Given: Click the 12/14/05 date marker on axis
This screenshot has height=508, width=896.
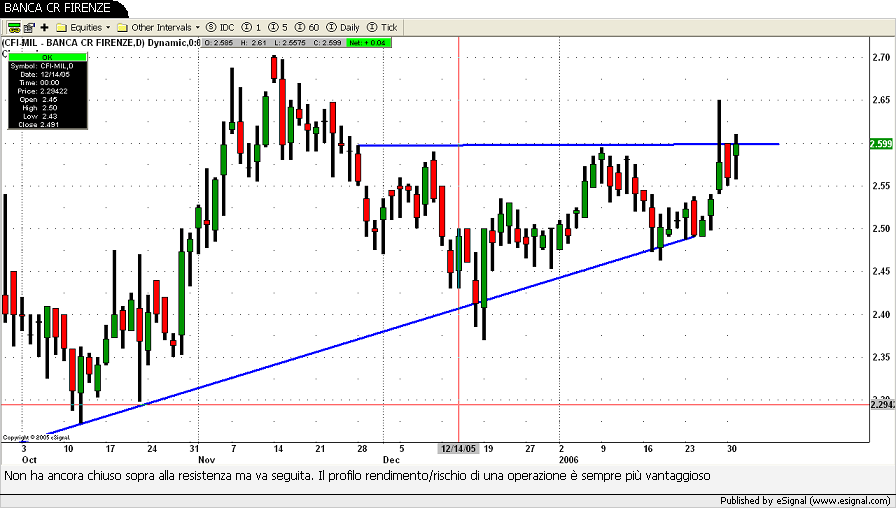Looking at the screenshot, I should [x=458, y=449].
